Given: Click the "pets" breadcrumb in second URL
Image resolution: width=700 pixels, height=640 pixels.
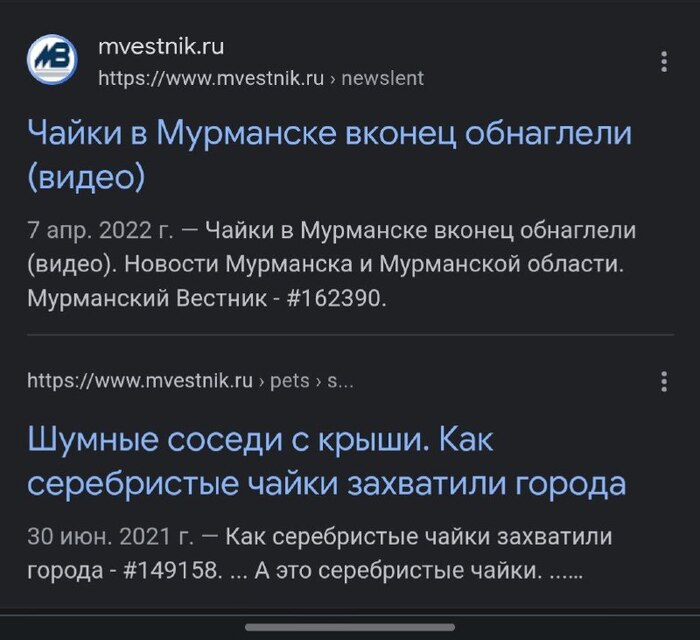Looking at the screenshot, I should click(x=289, y=381).
